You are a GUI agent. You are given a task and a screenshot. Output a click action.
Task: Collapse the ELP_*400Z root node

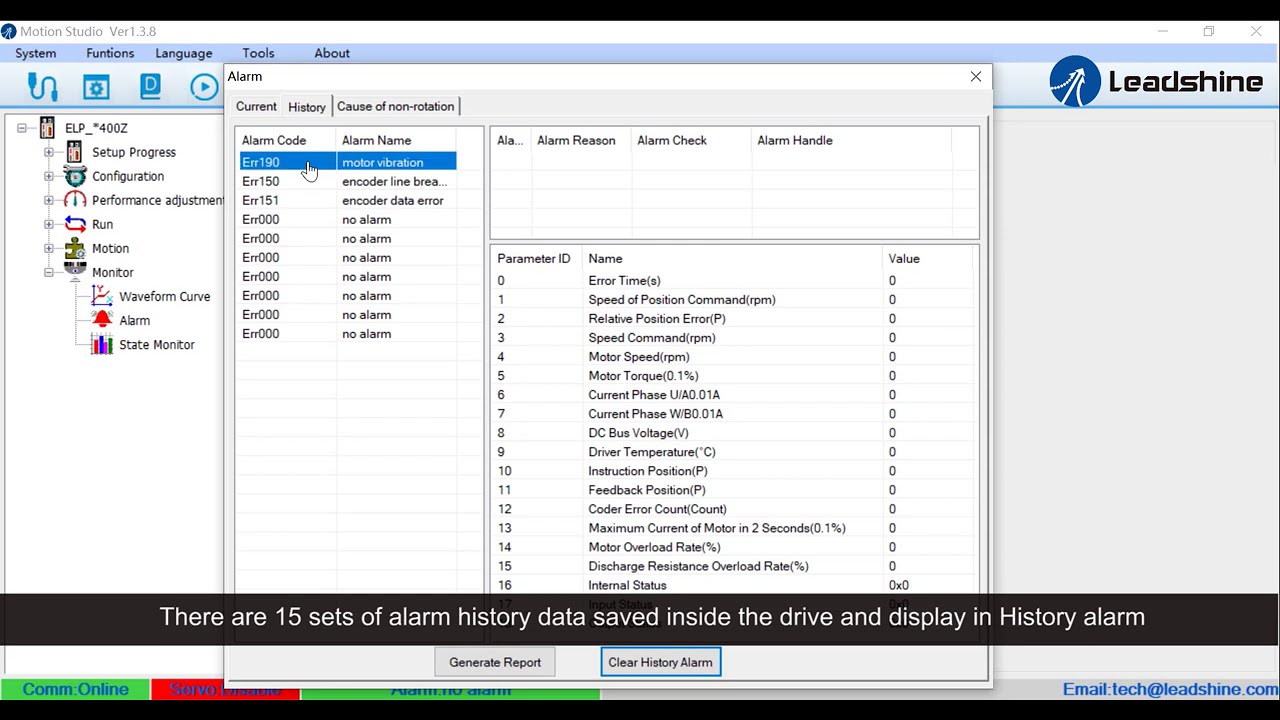[x=22, y=128]
